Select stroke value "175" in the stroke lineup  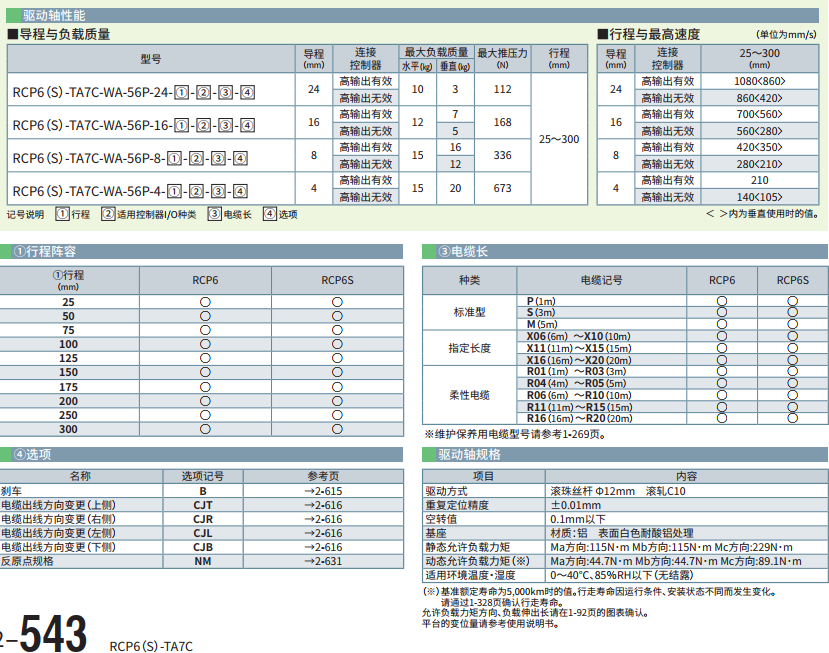[x=68, y=387]
